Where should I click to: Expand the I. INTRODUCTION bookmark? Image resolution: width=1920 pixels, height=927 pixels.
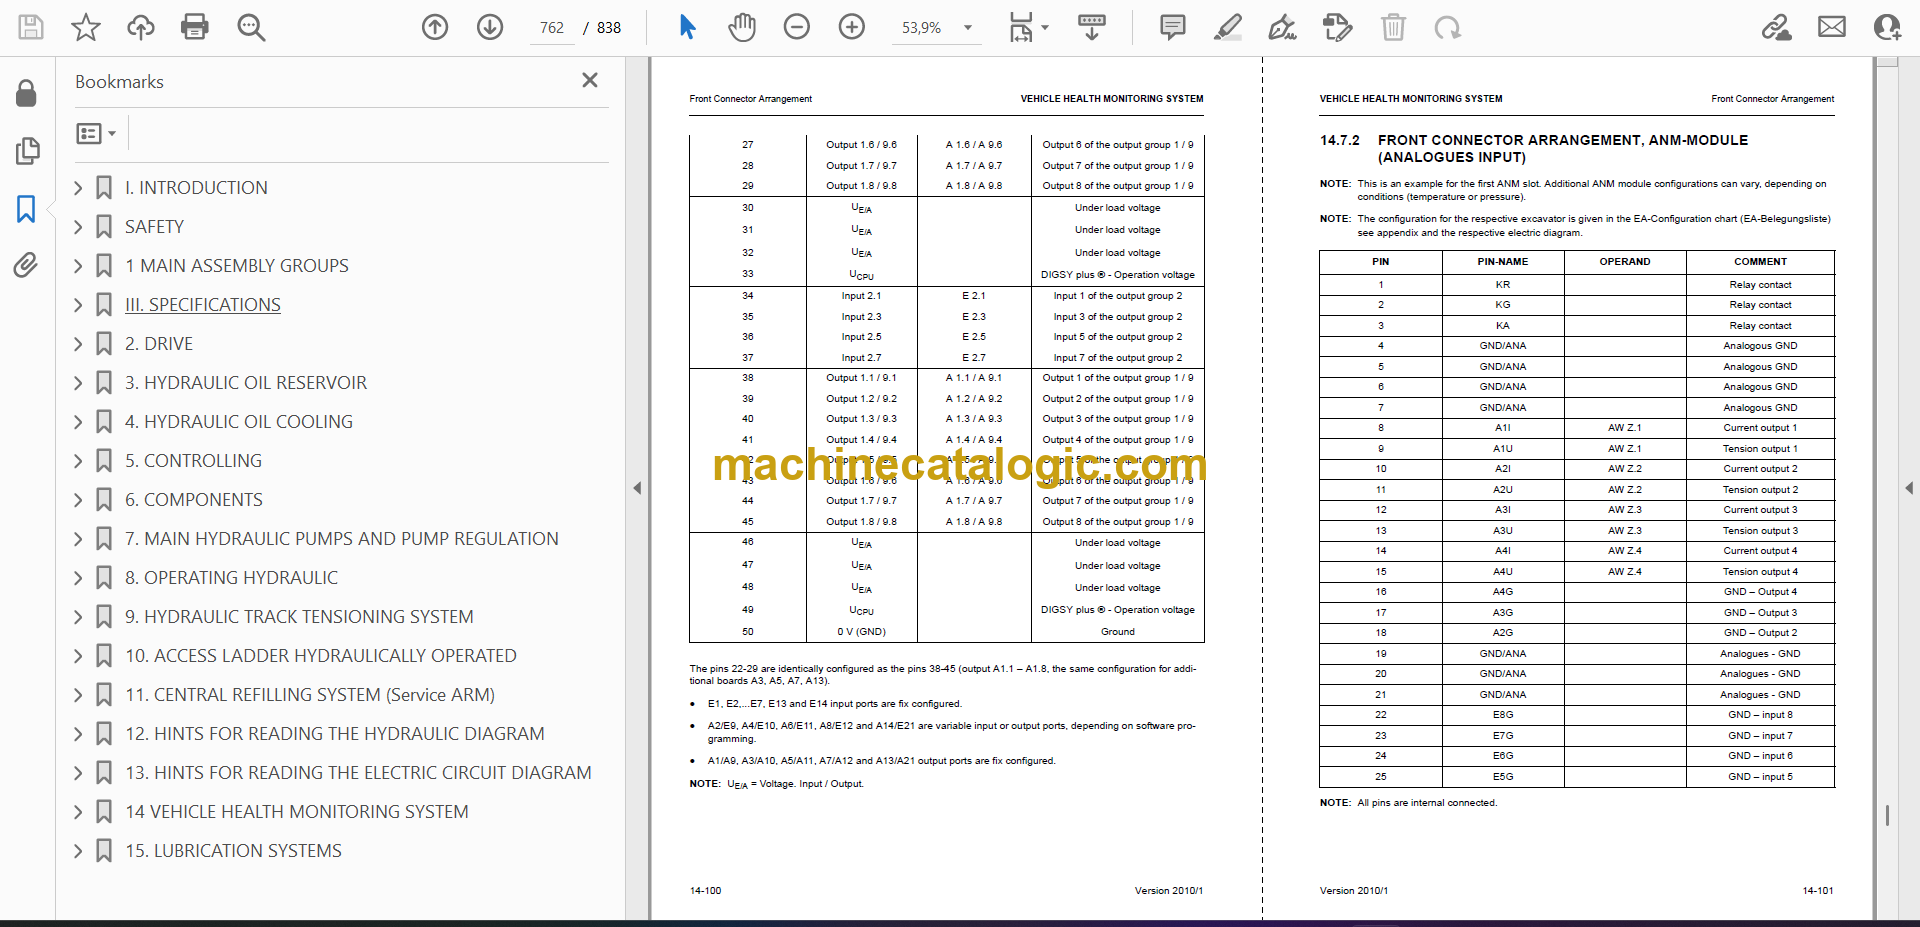78,187
